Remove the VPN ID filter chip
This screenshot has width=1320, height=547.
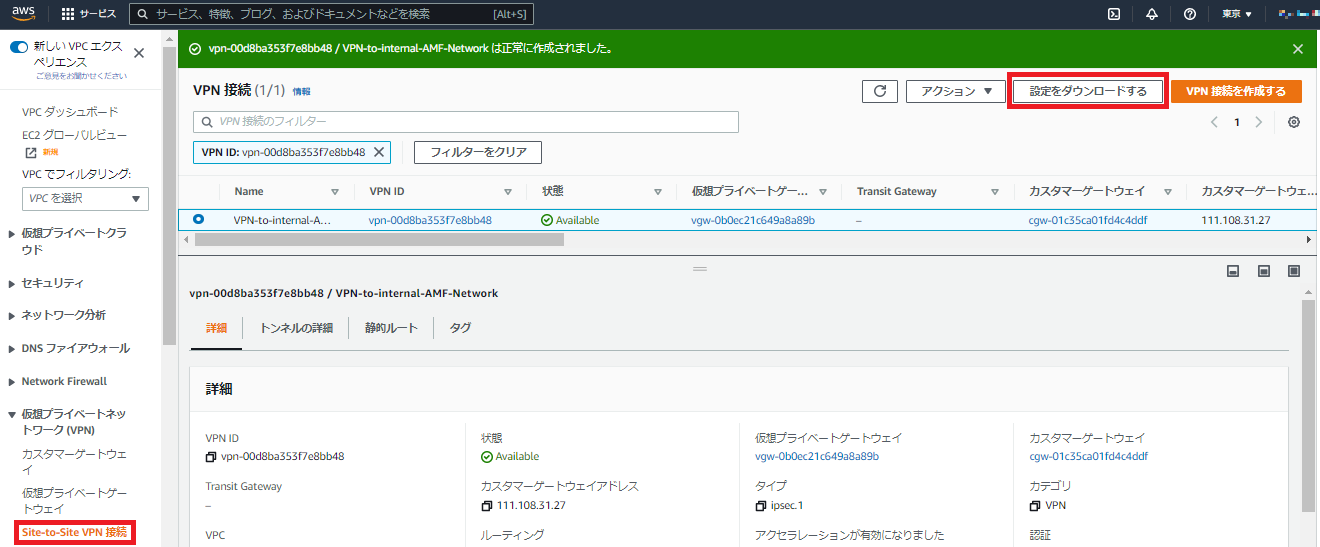pyautogui.click(x=378, y=152)
